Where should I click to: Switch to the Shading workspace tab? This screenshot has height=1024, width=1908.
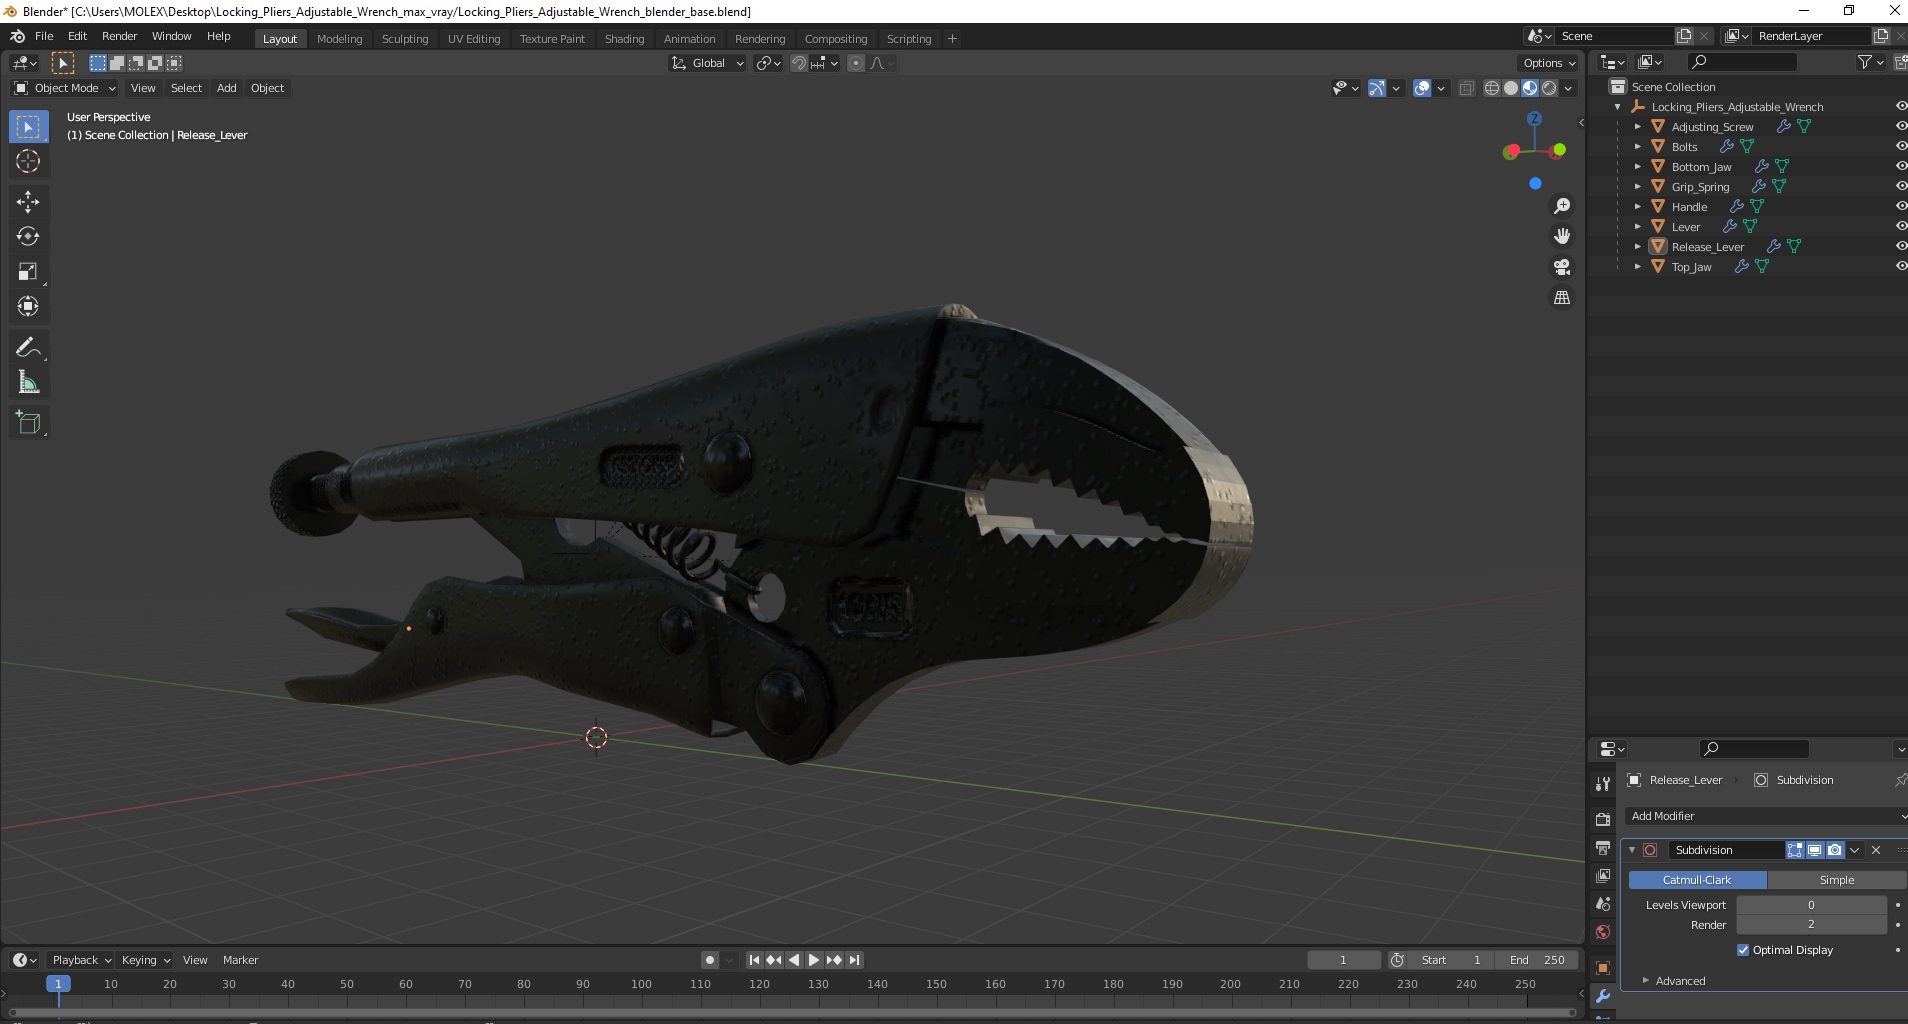(624, 39)
